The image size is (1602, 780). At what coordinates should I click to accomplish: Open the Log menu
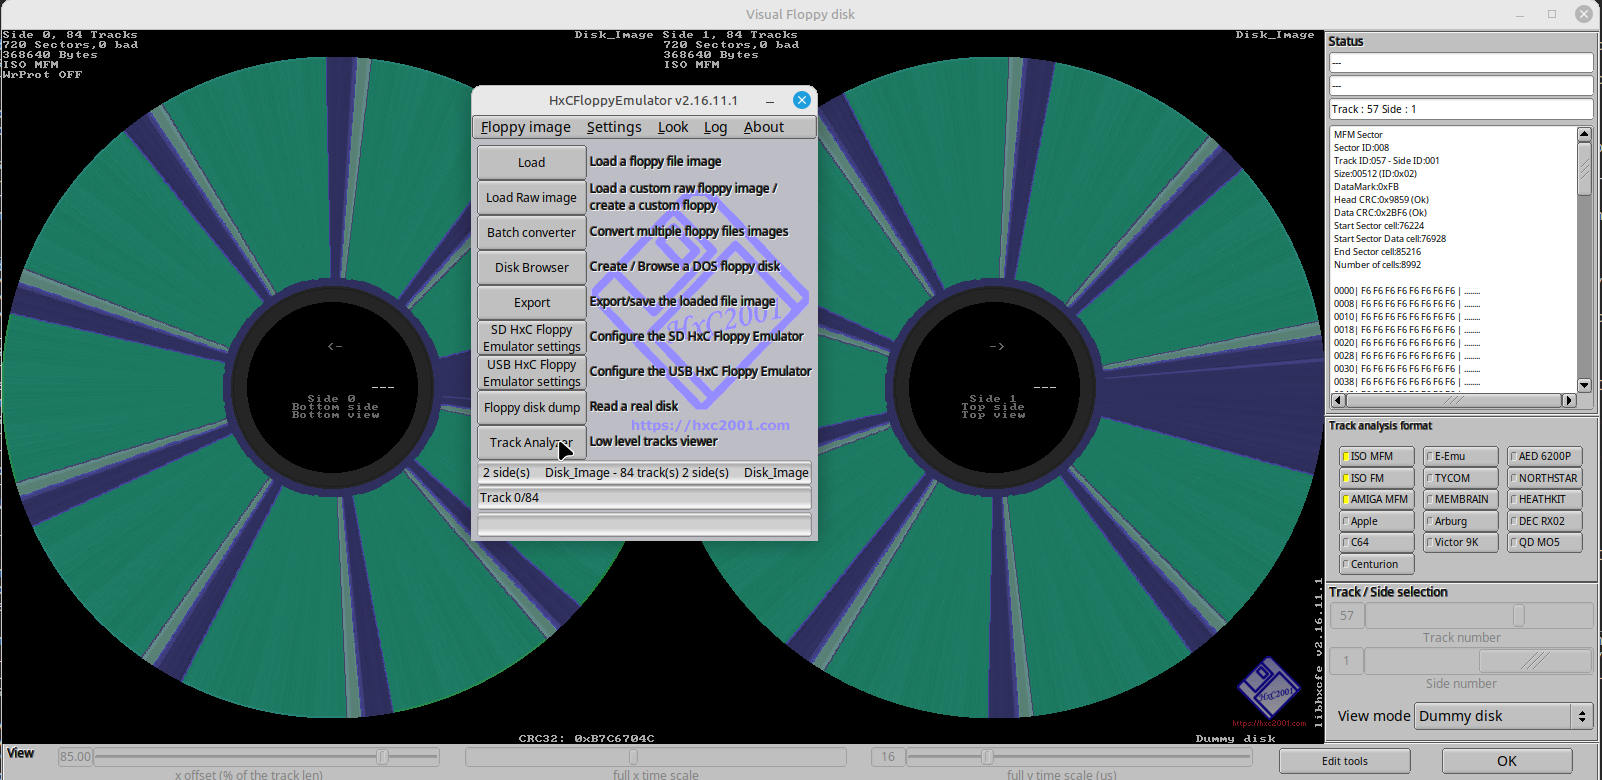[715, 127]
